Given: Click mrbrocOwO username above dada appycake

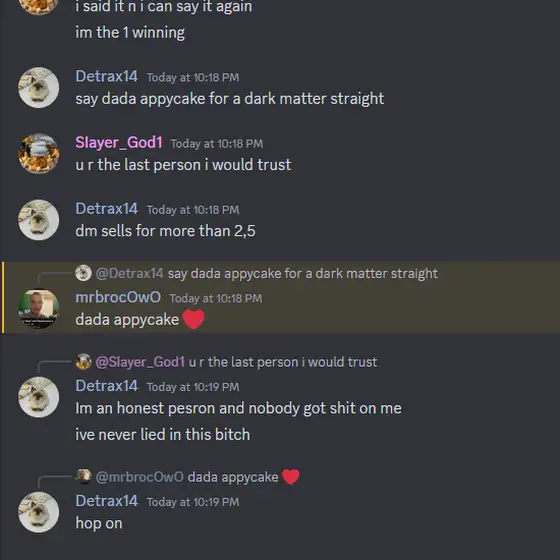Looking at the screenshot, I should click(118, 297).
